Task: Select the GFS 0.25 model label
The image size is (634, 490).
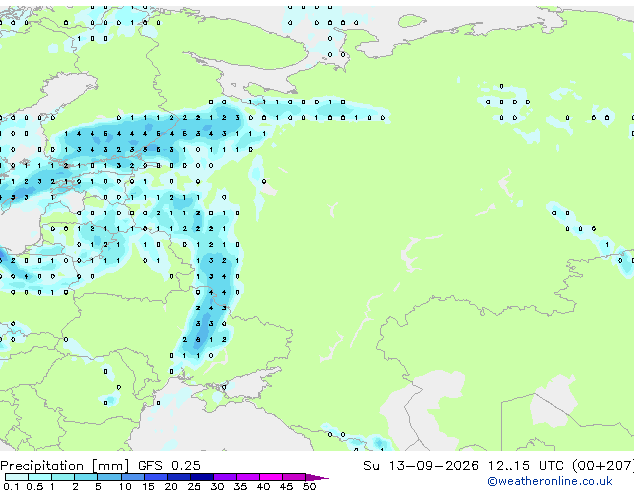Action: pyautogui.click(x=169, y=466)
